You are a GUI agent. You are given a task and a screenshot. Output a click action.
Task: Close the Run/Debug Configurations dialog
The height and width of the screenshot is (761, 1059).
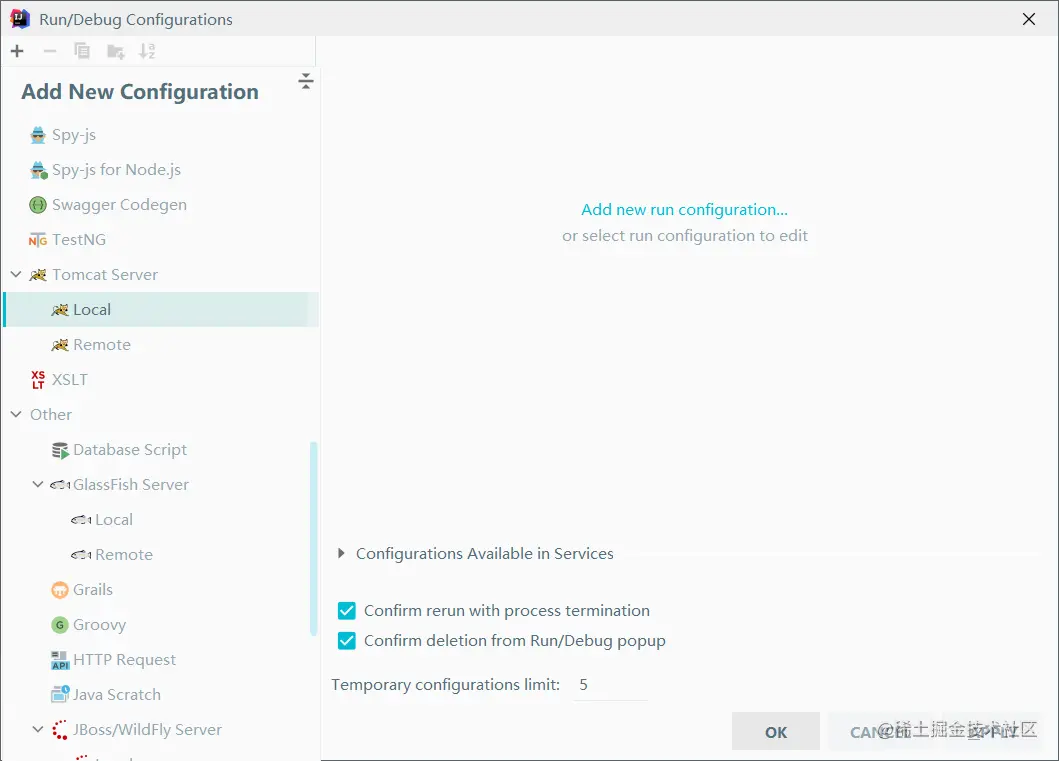coord(1029,19)
